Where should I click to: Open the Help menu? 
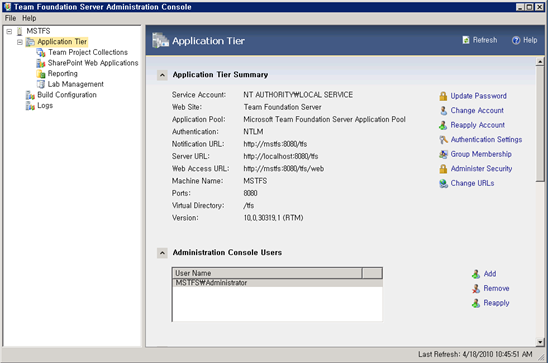pos(29,18)
